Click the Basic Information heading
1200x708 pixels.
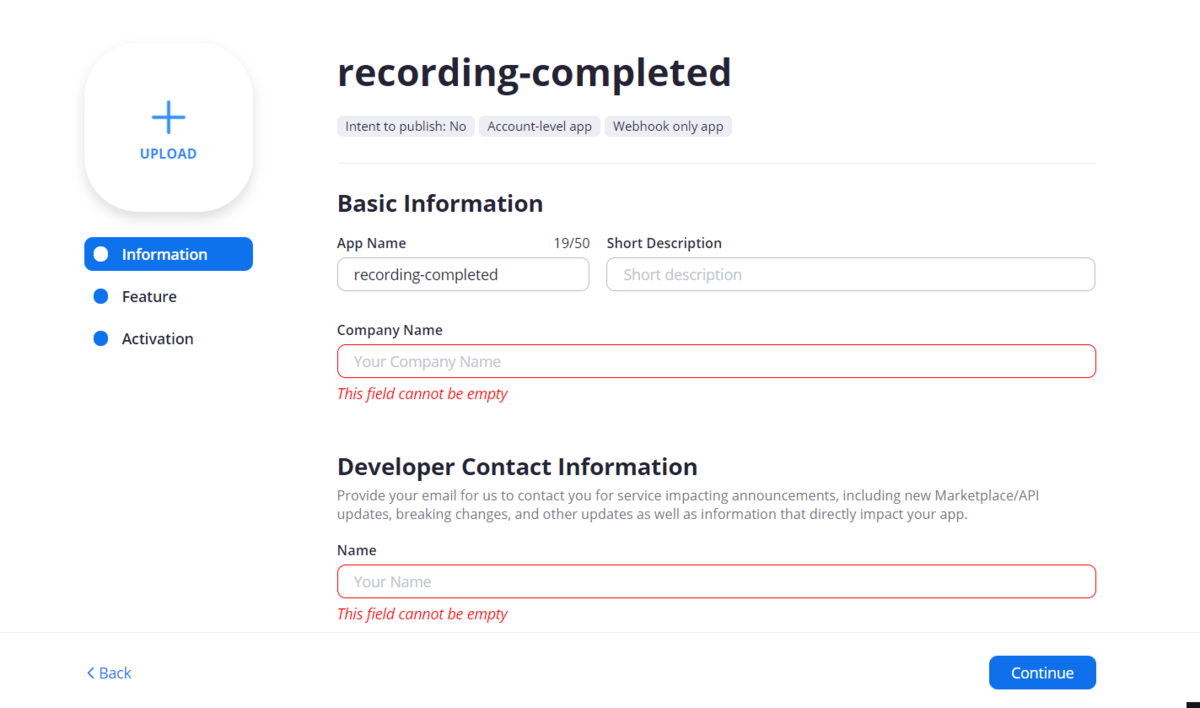click(440, 203)
